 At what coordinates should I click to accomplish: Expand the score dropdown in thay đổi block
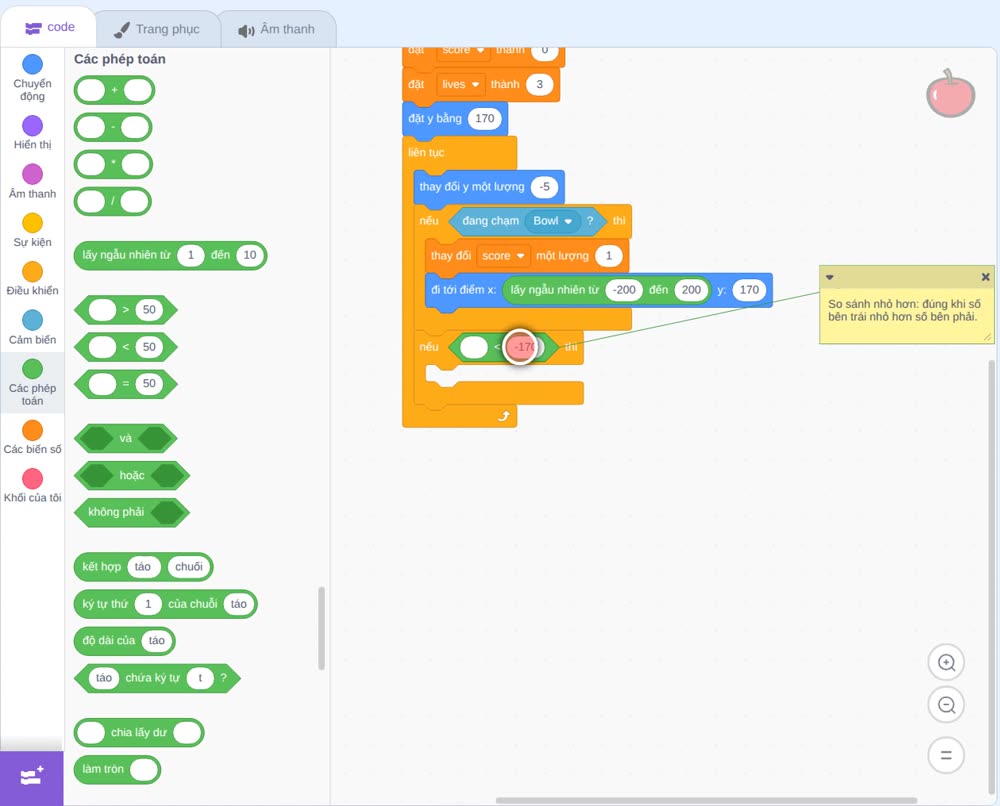(x=503, y=256)
